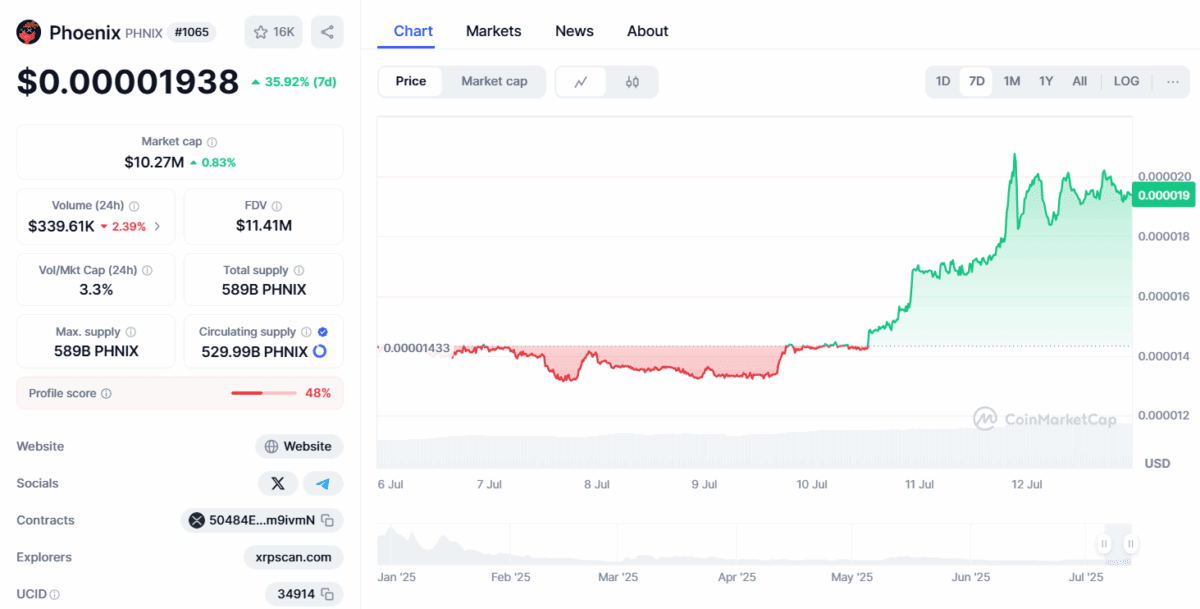Open the Website link dropdown
The image size is (1200, 609).
point(299,447)
